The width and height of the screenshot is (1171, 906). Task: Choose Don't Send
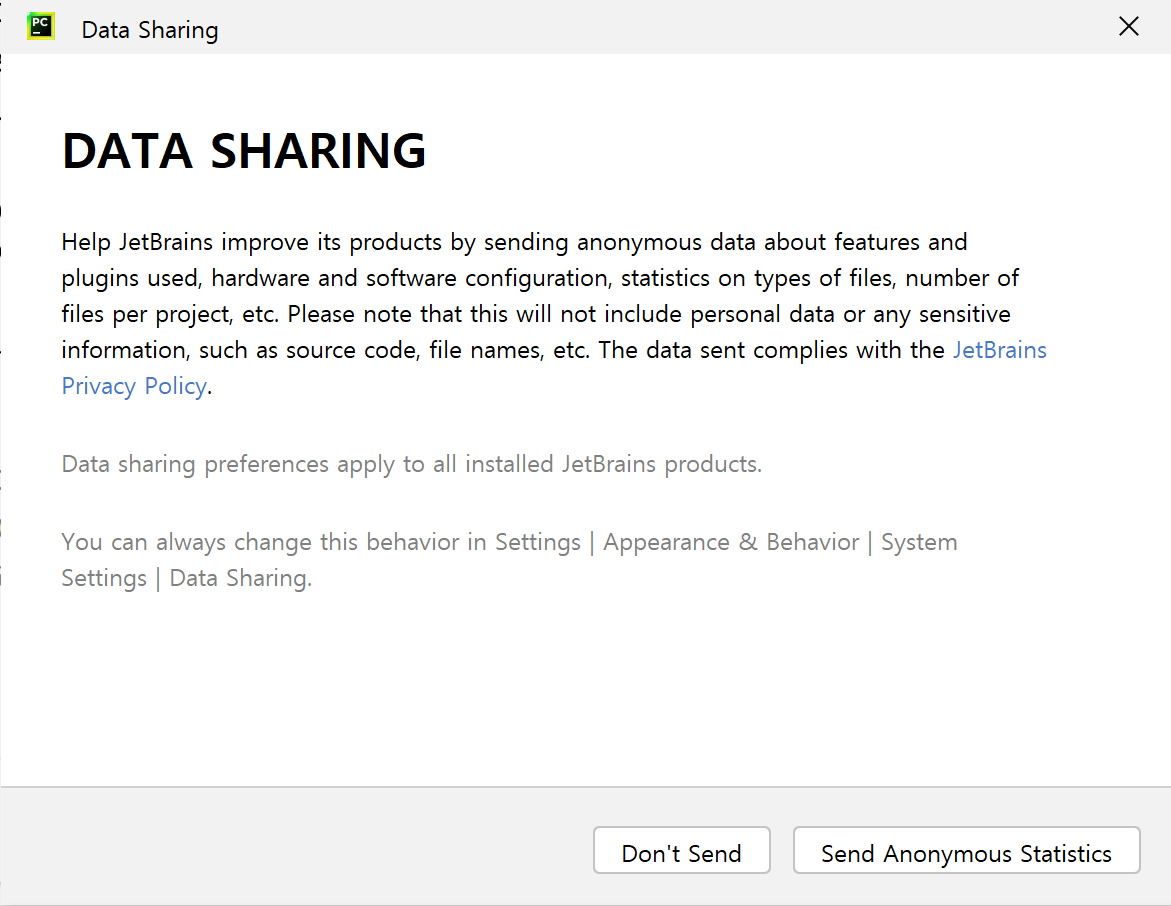click(681, 850)
